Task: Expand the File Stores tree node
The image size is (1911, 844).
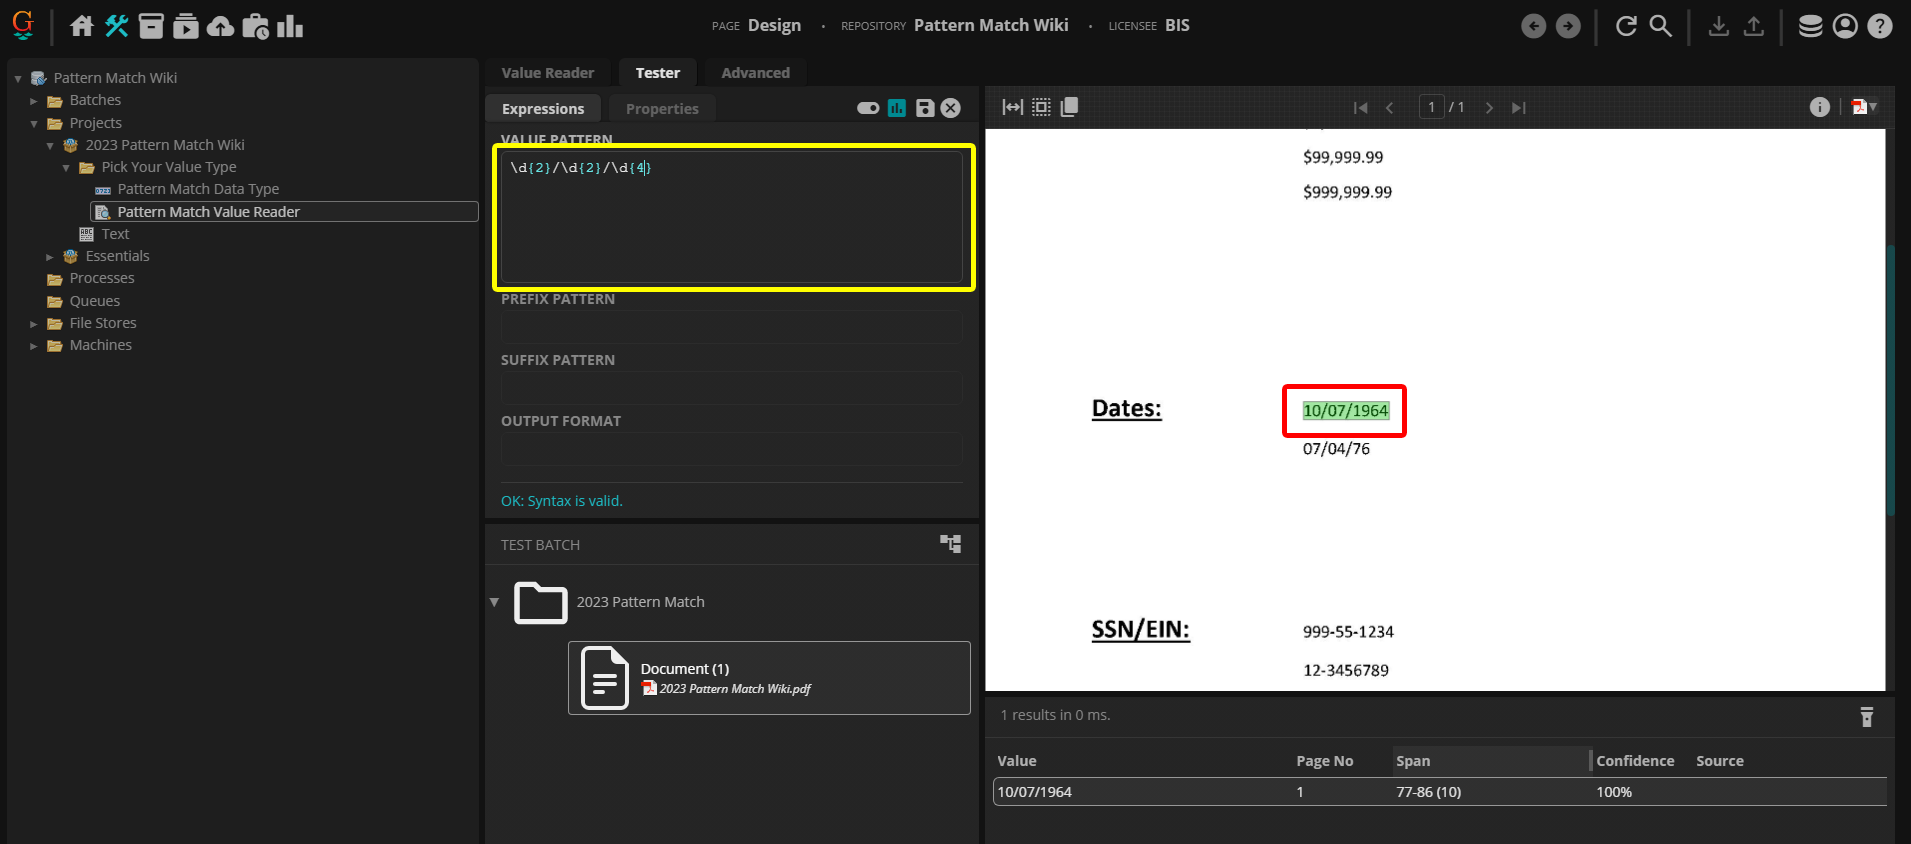Action: point(34,324)
